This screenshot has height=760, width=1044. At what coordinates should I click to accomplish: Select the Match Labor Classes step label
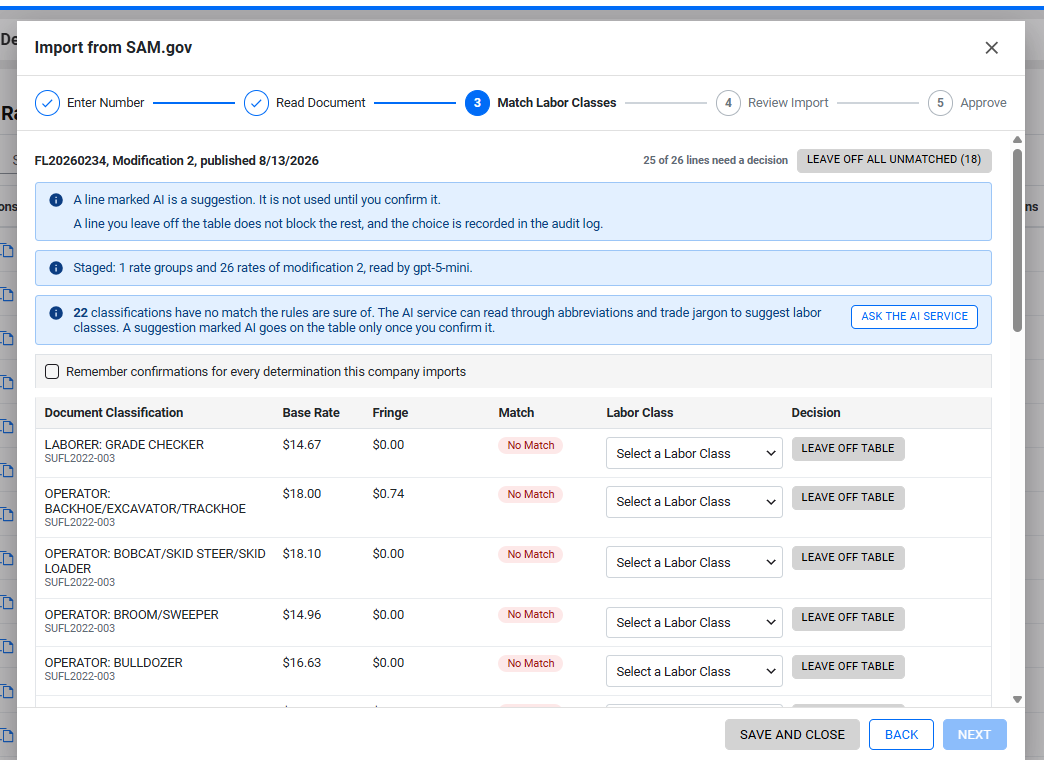pos(557,103)
